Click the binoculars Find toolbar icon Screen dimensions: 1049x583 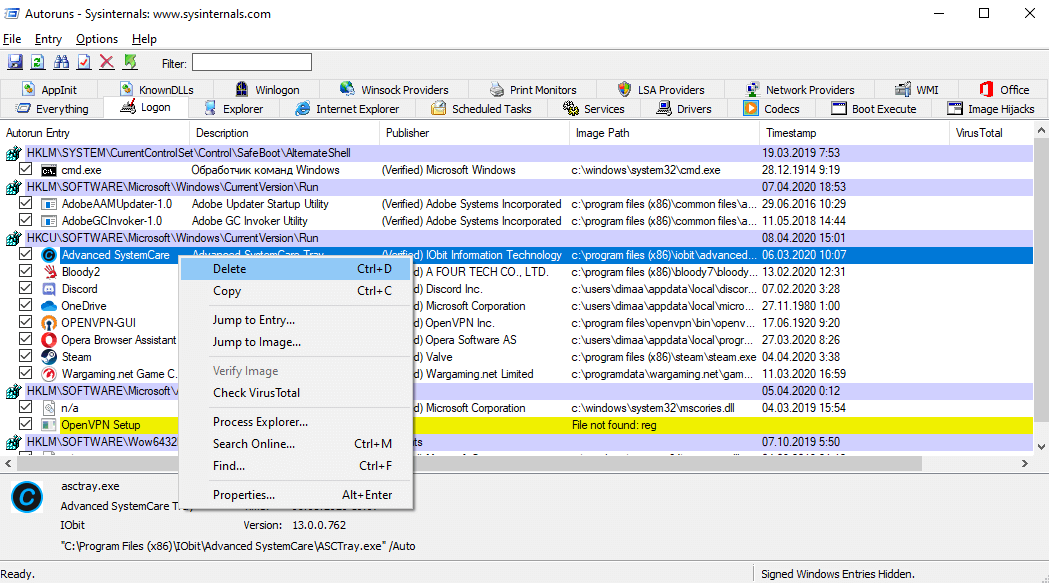(x=61, y=63)
